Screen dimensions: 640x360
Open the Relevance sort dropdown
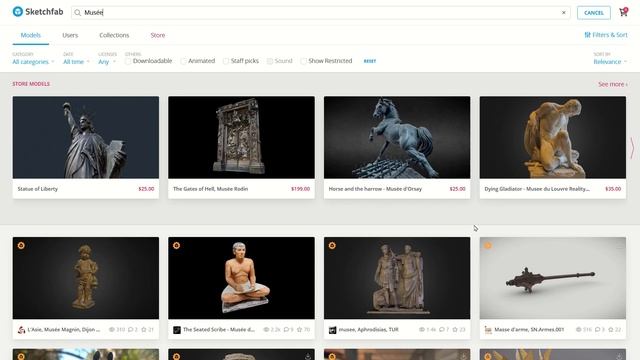click(x=610, y=62)
